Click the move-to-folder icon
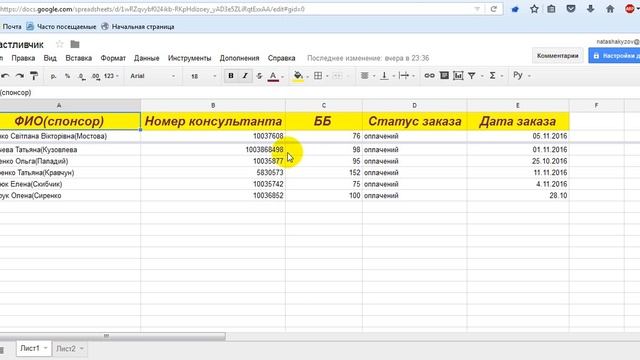Viewport: 640px width, 360px height. click(75, 44)
